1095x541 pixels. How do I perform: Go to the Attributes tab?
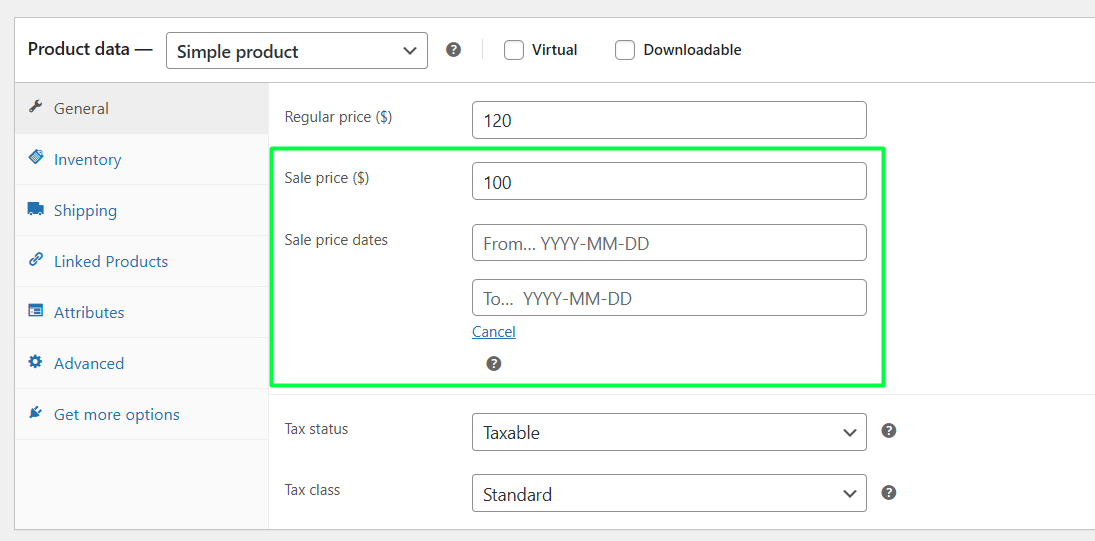coord(142,312)
